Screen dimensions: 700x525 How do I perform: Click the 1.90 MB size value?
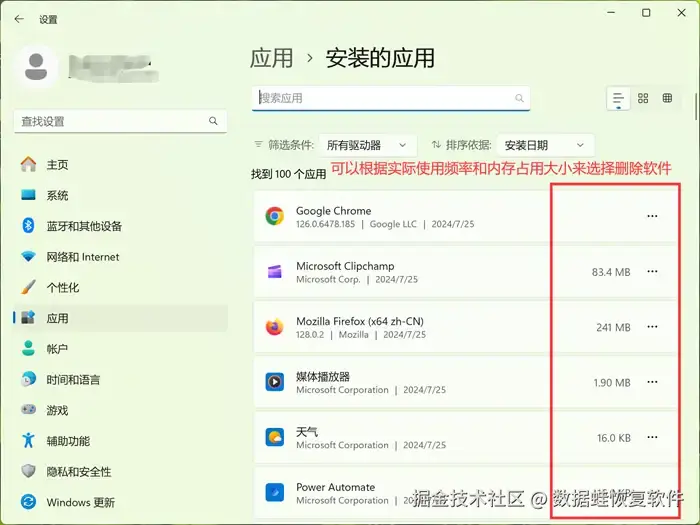[612, 383]
